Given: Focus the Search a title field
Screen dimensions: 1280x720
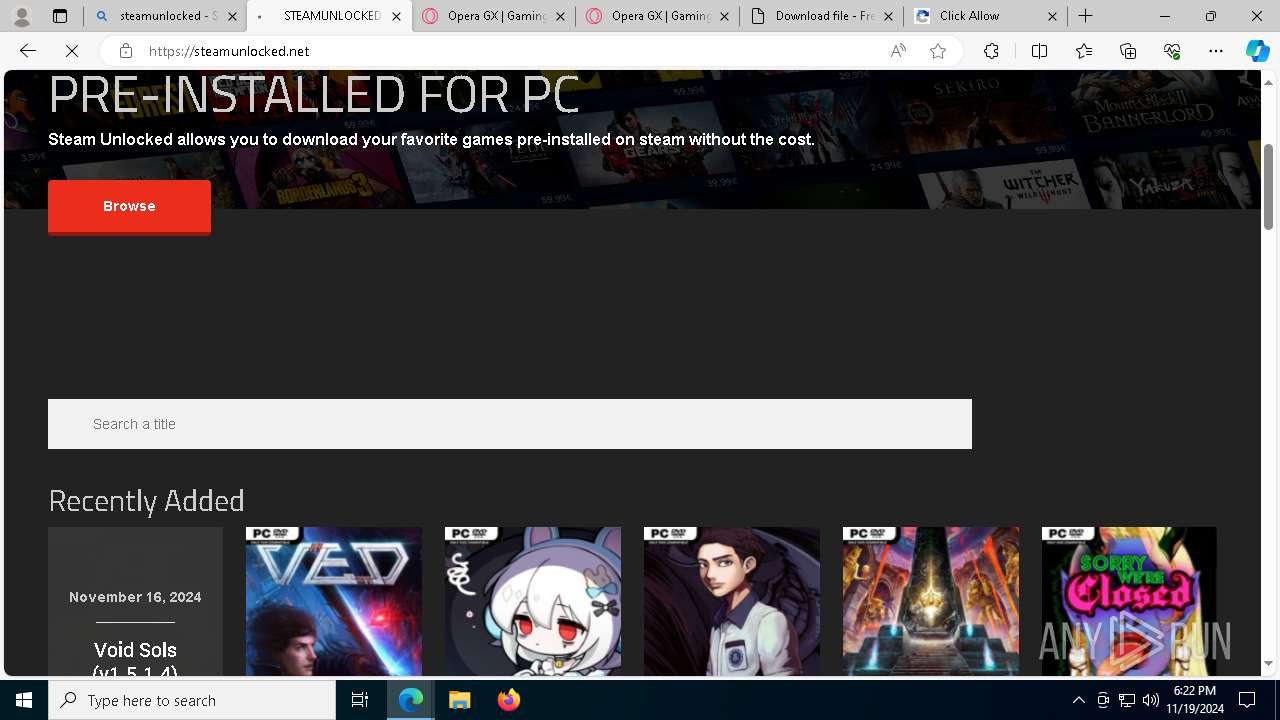Looking at the screenshot, I should (x=510, y=424).
